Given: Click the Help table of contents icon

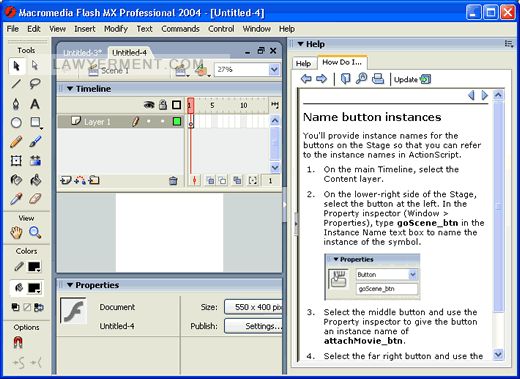Looking at the screenshot, I should 345,79.
